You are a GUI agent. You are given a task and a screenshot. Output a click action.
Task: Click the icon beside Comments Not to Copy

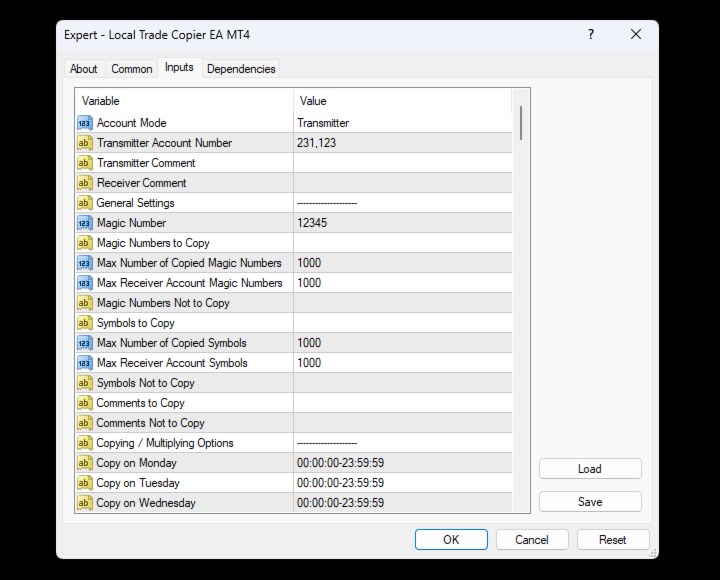(84, 423)
